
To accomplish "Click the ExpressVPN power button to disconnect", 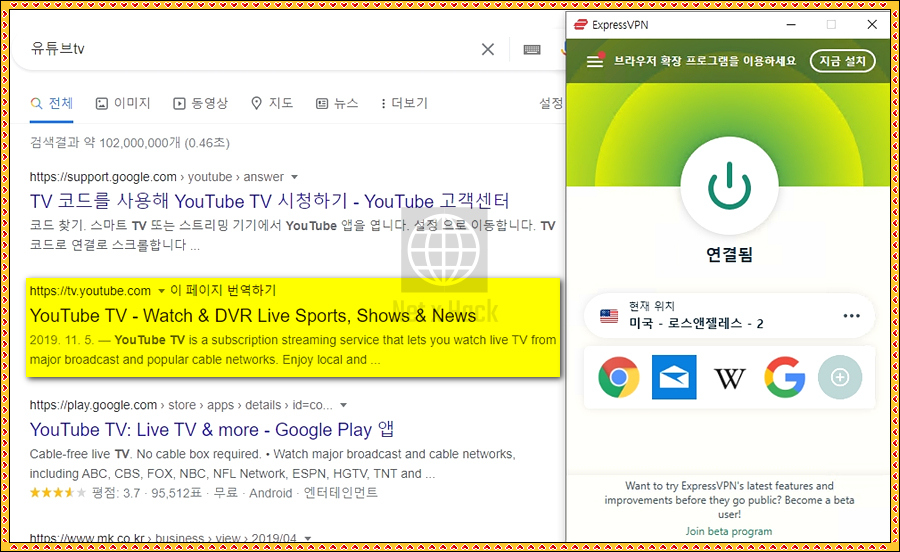I will (x=729, y=186).
